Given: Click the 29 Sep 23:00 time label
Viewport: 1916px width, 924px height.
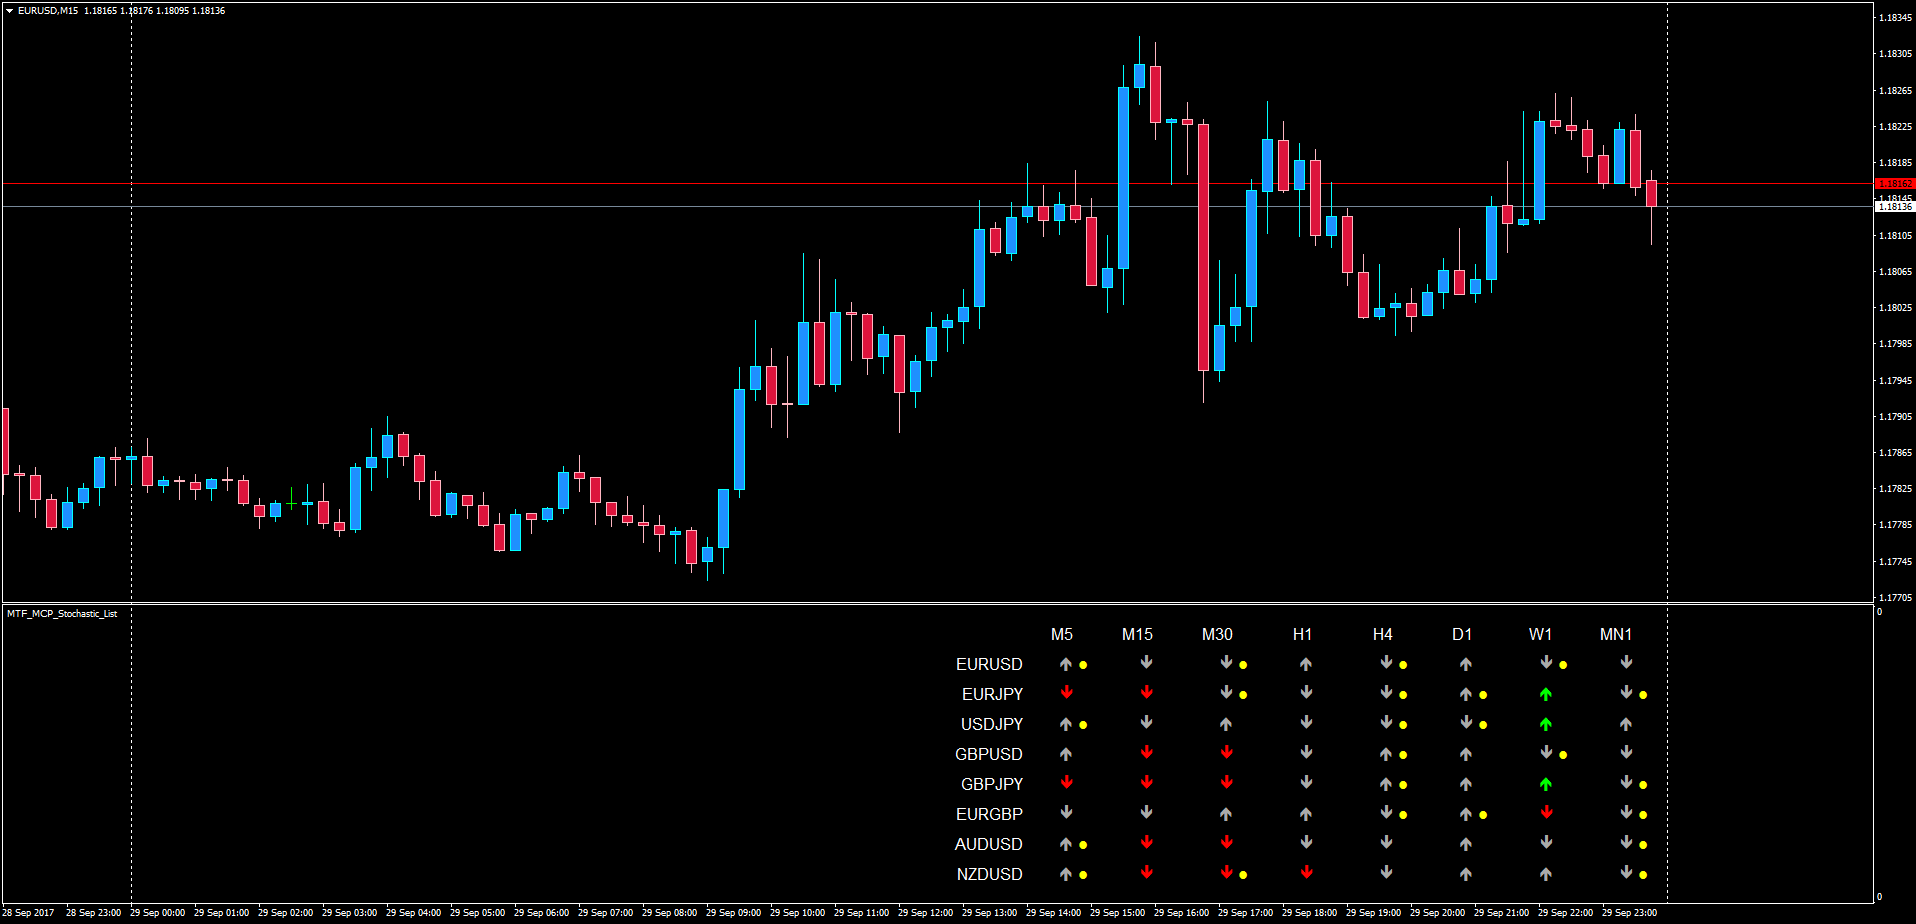Looking at the screenshot, I should point(1629,913).
